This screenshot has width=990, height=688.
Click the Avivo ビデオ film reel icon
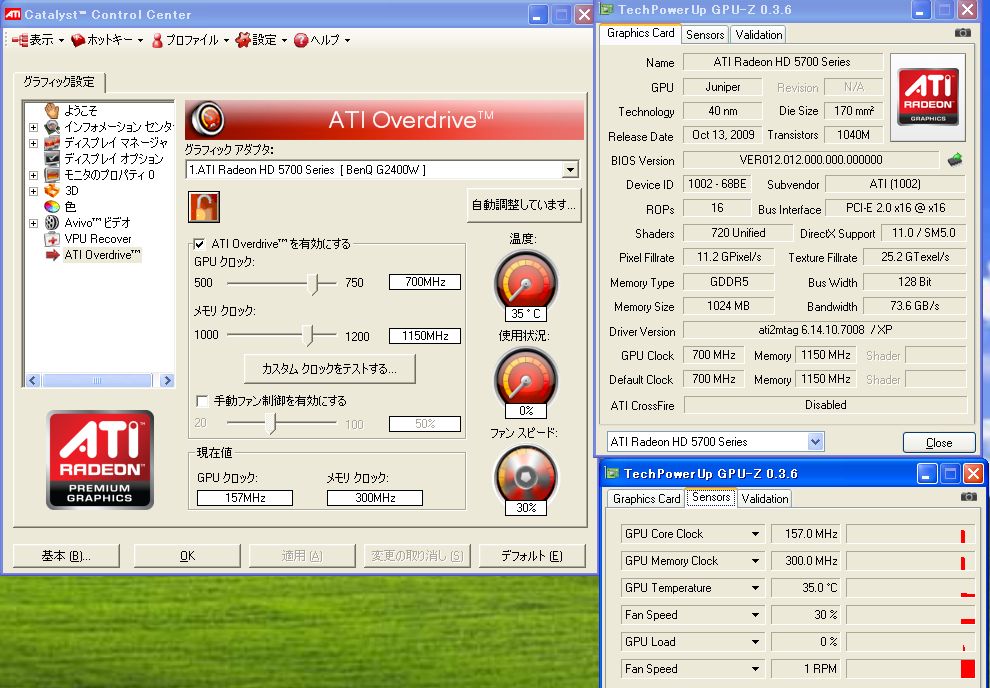(52, 223)
